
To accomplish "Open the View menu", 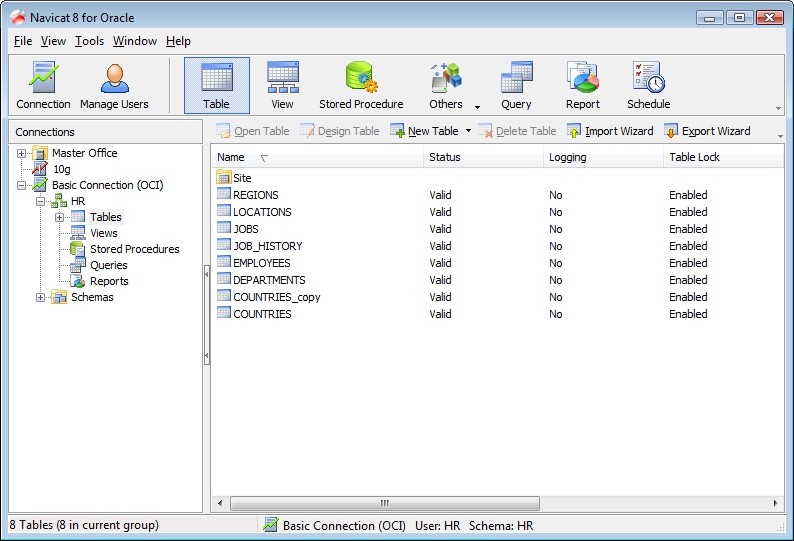I will [53, 41].
